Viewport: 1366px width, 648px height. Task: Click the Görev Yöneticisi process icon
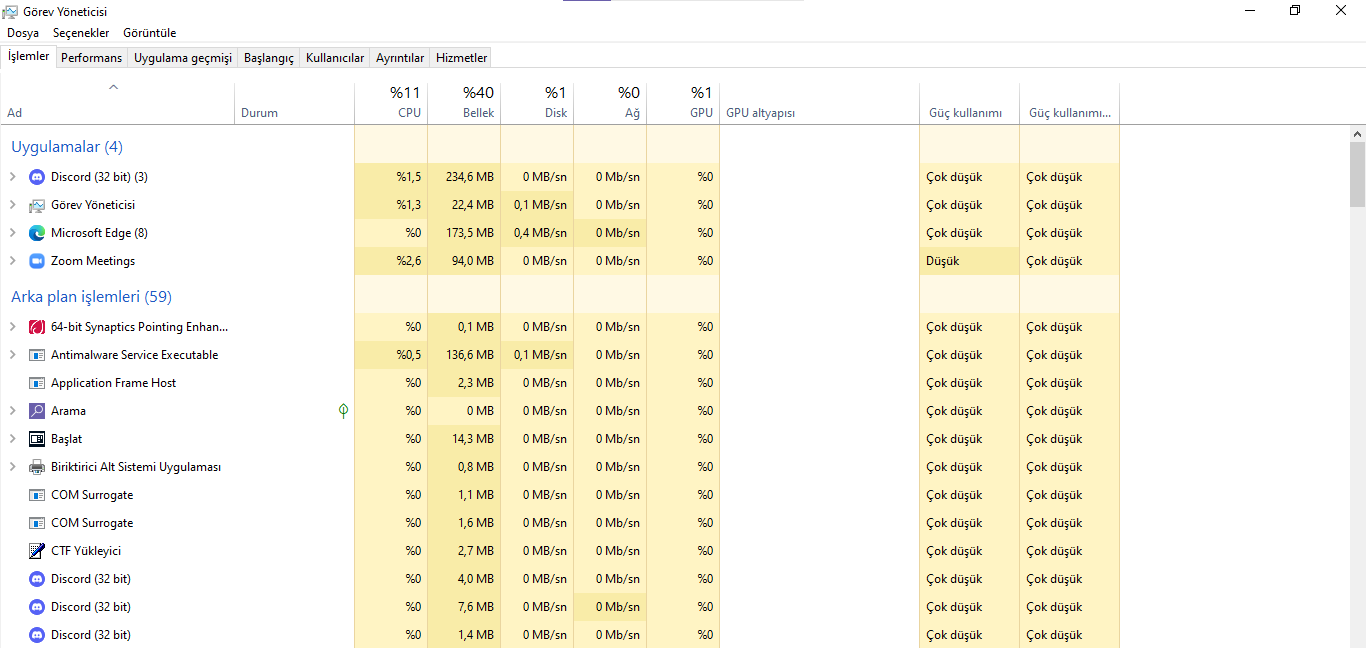tap(37, 205)
